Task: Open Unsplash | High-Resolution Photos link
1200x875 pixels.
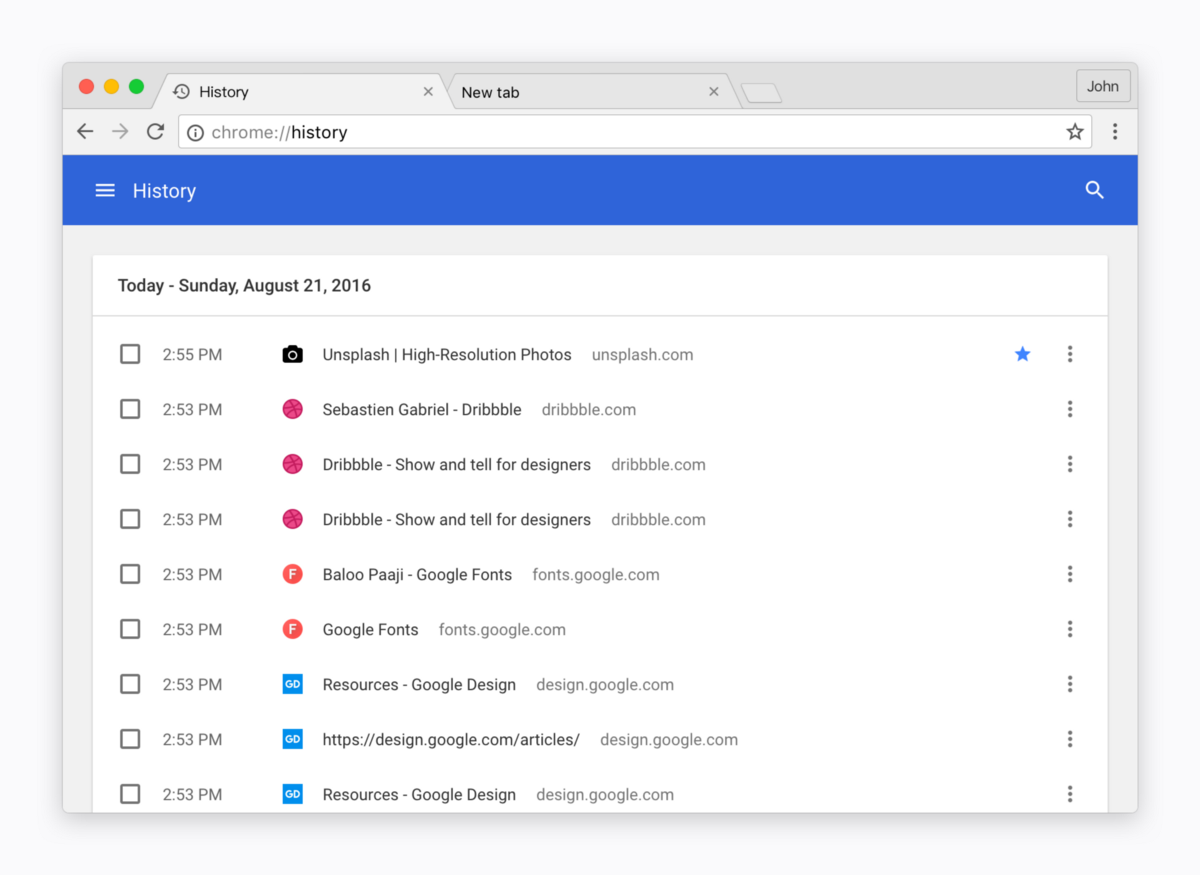Action: [447, 355]
